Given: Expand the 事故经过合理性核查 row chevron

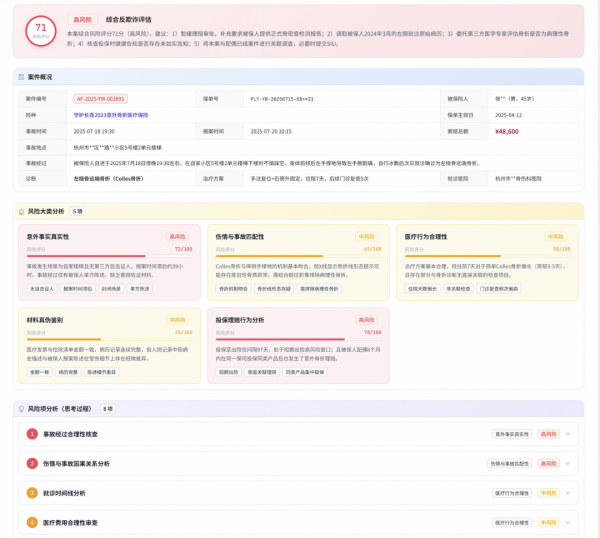Looking at the screenshot, I should [x=568, y=434].
